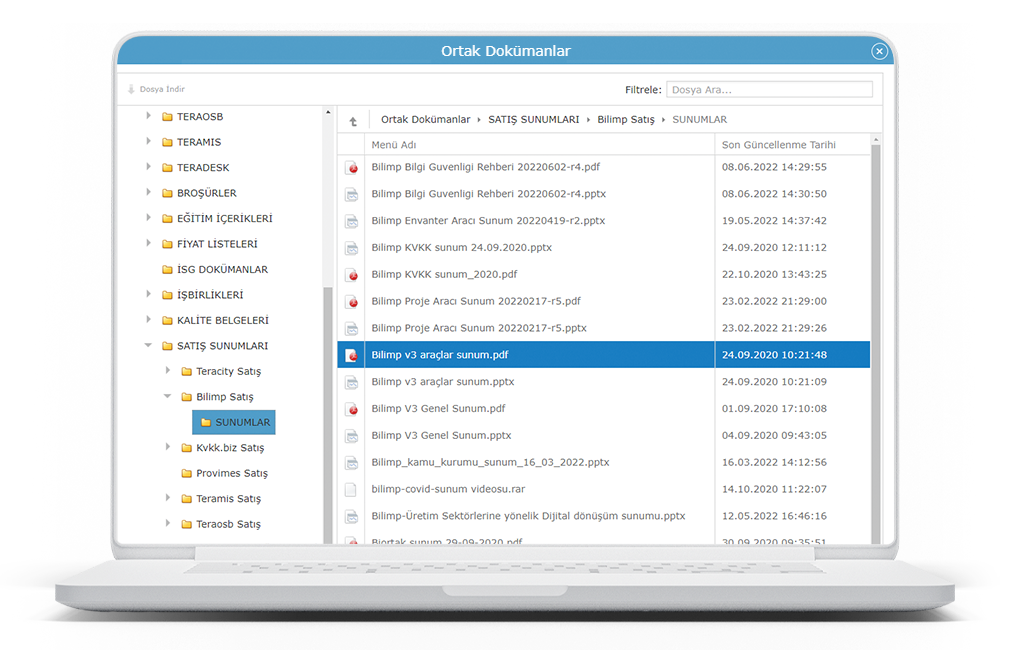Select the Kvkk.biz Satış folder
The width and height of the screenshot is (1012, 650).
pyautogui.click(x=230, y=448)
